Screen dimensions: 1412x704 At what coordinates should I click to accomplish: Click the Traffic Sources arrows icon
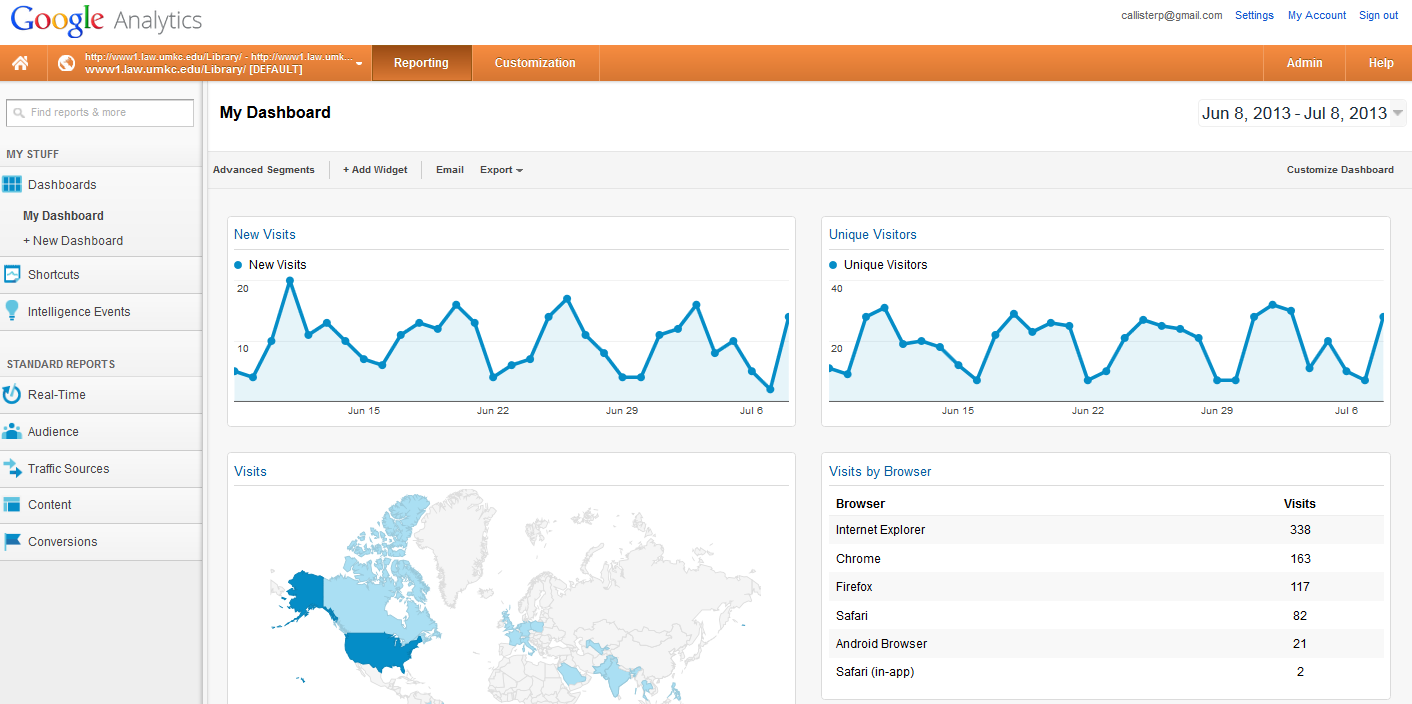point(12,468)
